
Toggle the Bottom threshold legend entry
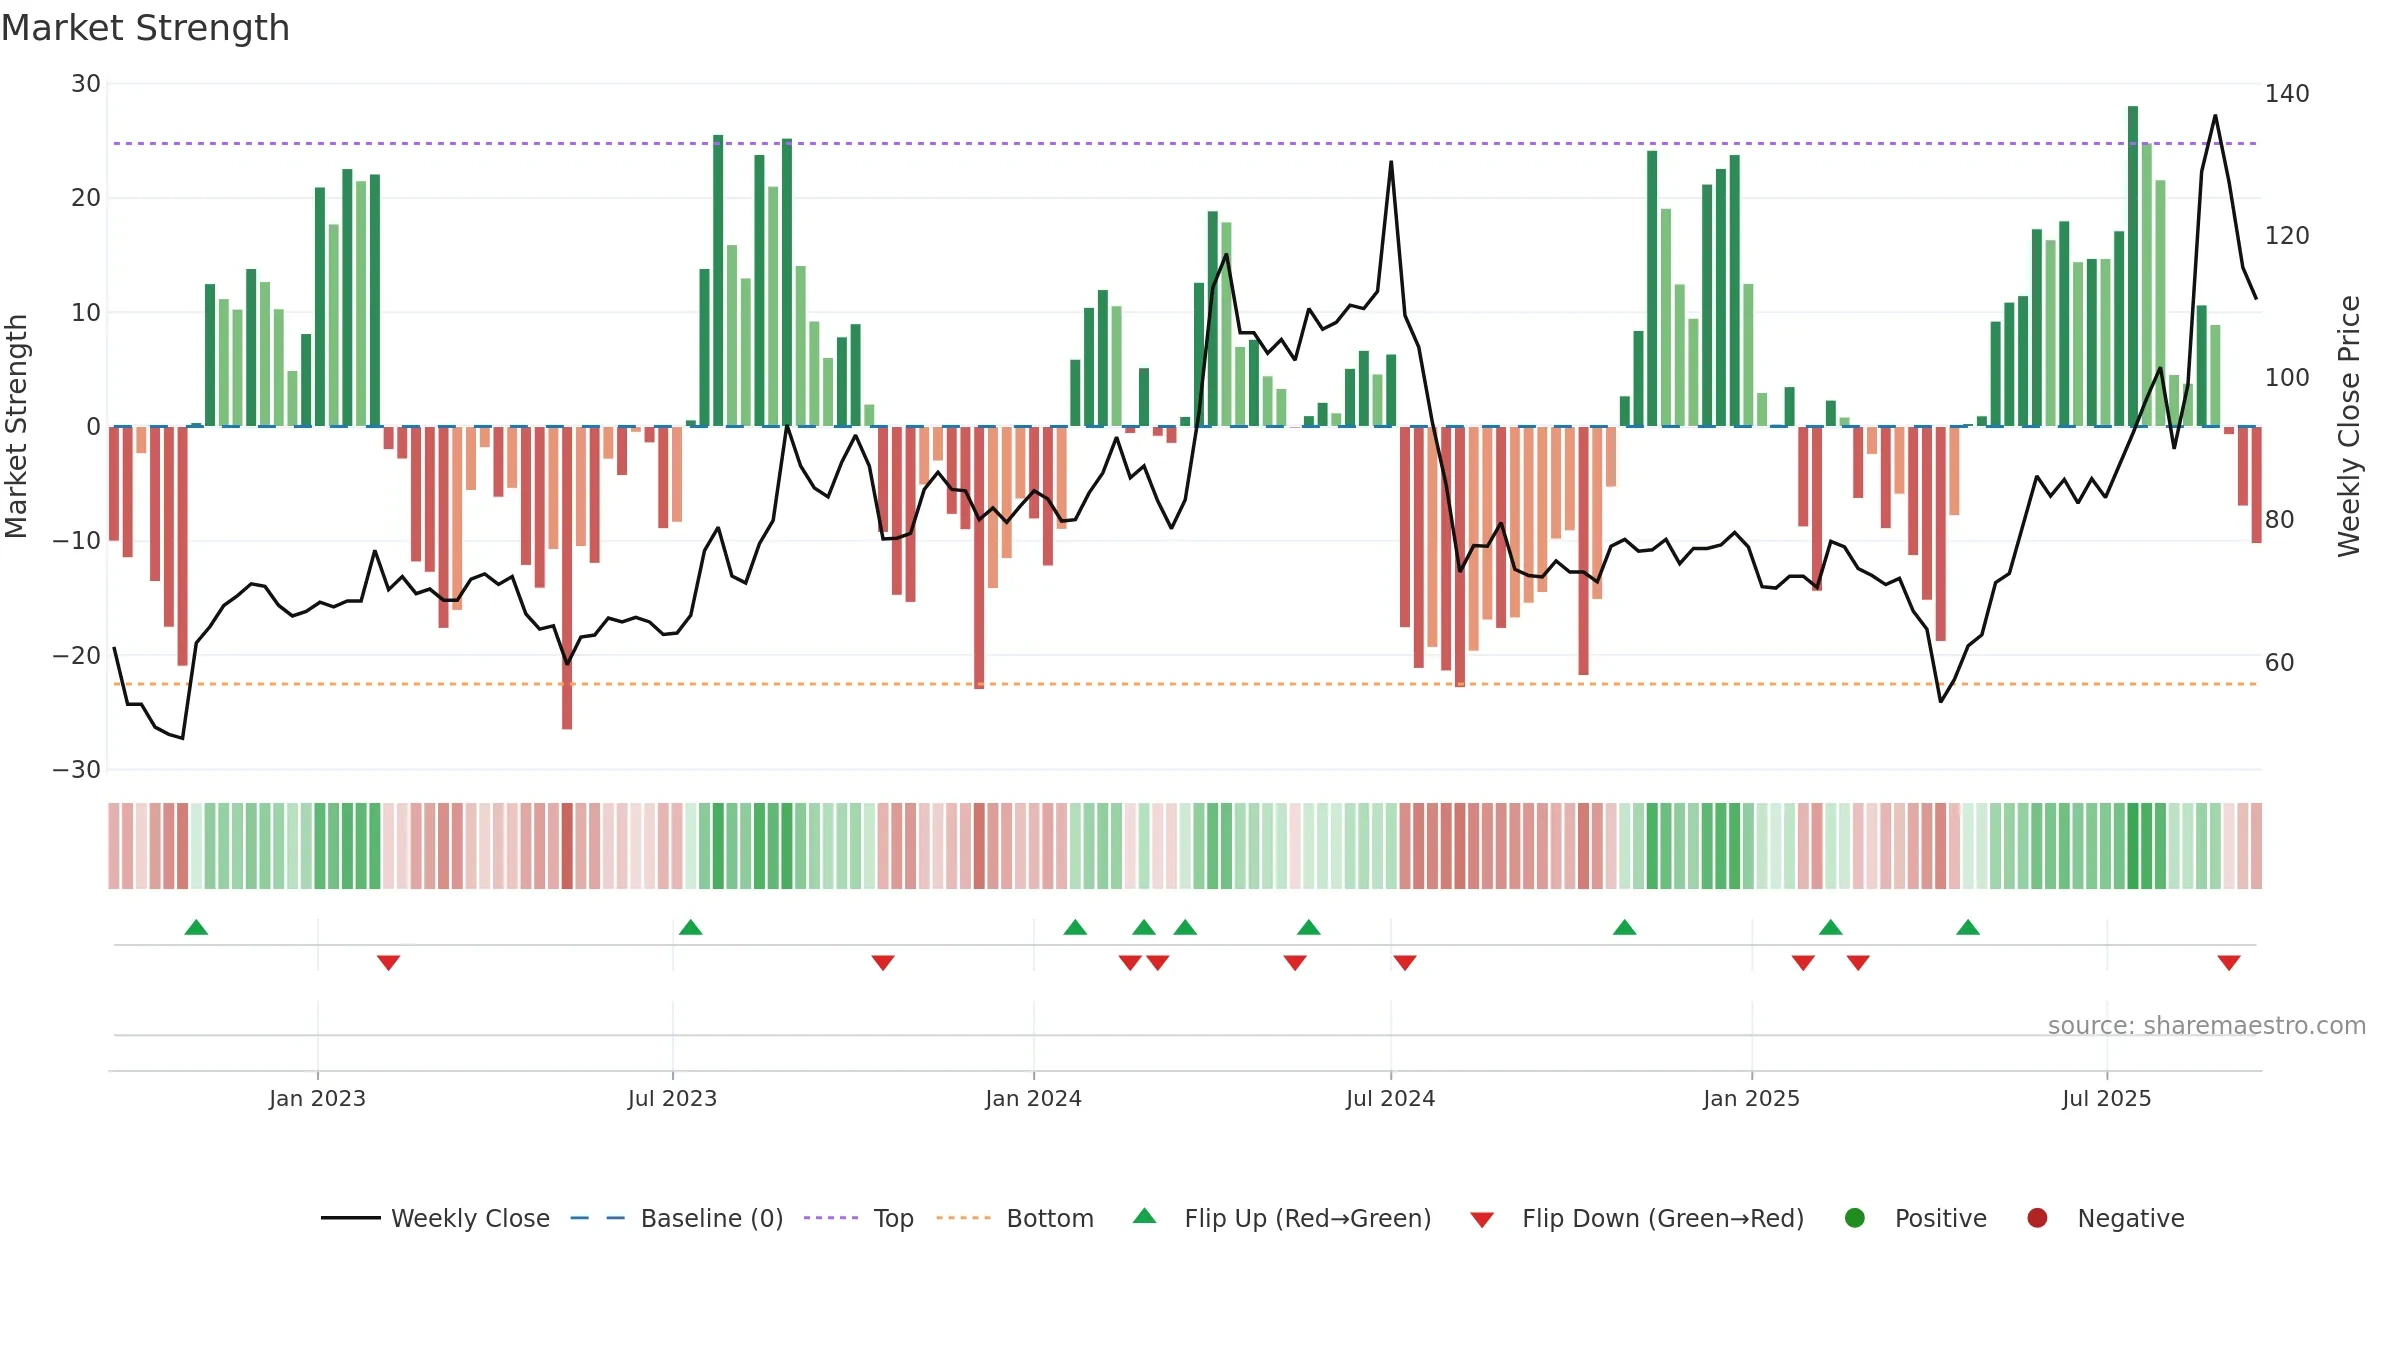1015,1218
